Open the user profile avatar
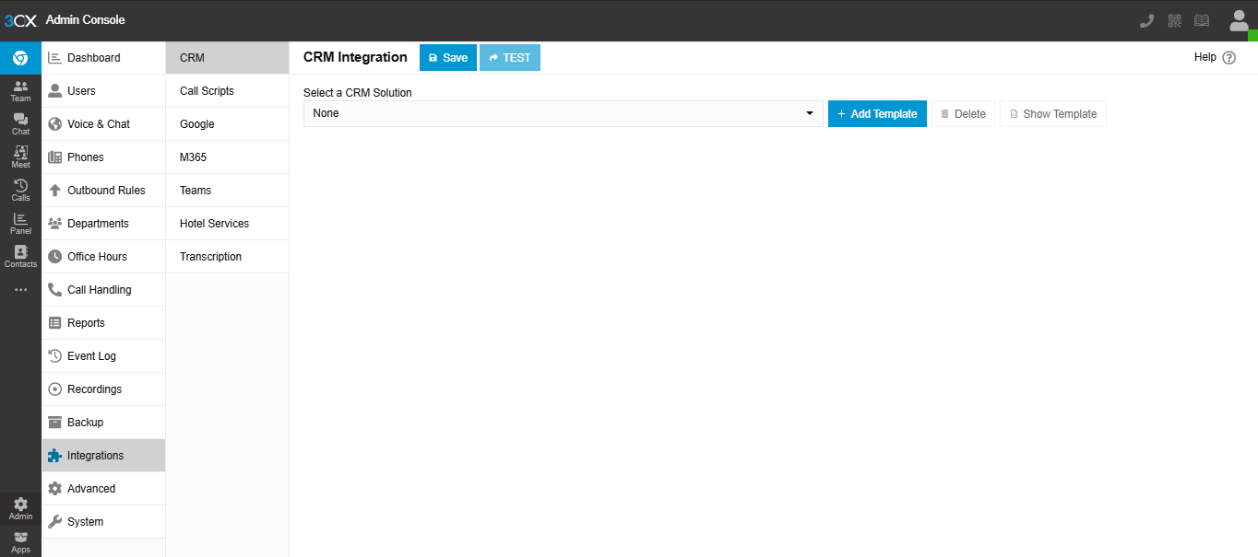1258x557 pixels. tap(1238, 20)
